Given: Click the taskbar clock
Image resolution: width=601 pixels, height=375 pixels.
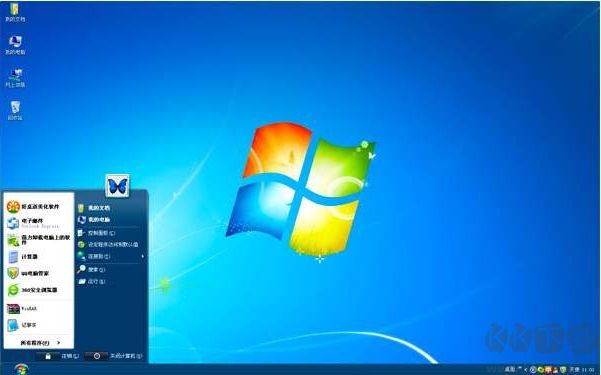Looking at the screenshot, I should pos(588,370).
